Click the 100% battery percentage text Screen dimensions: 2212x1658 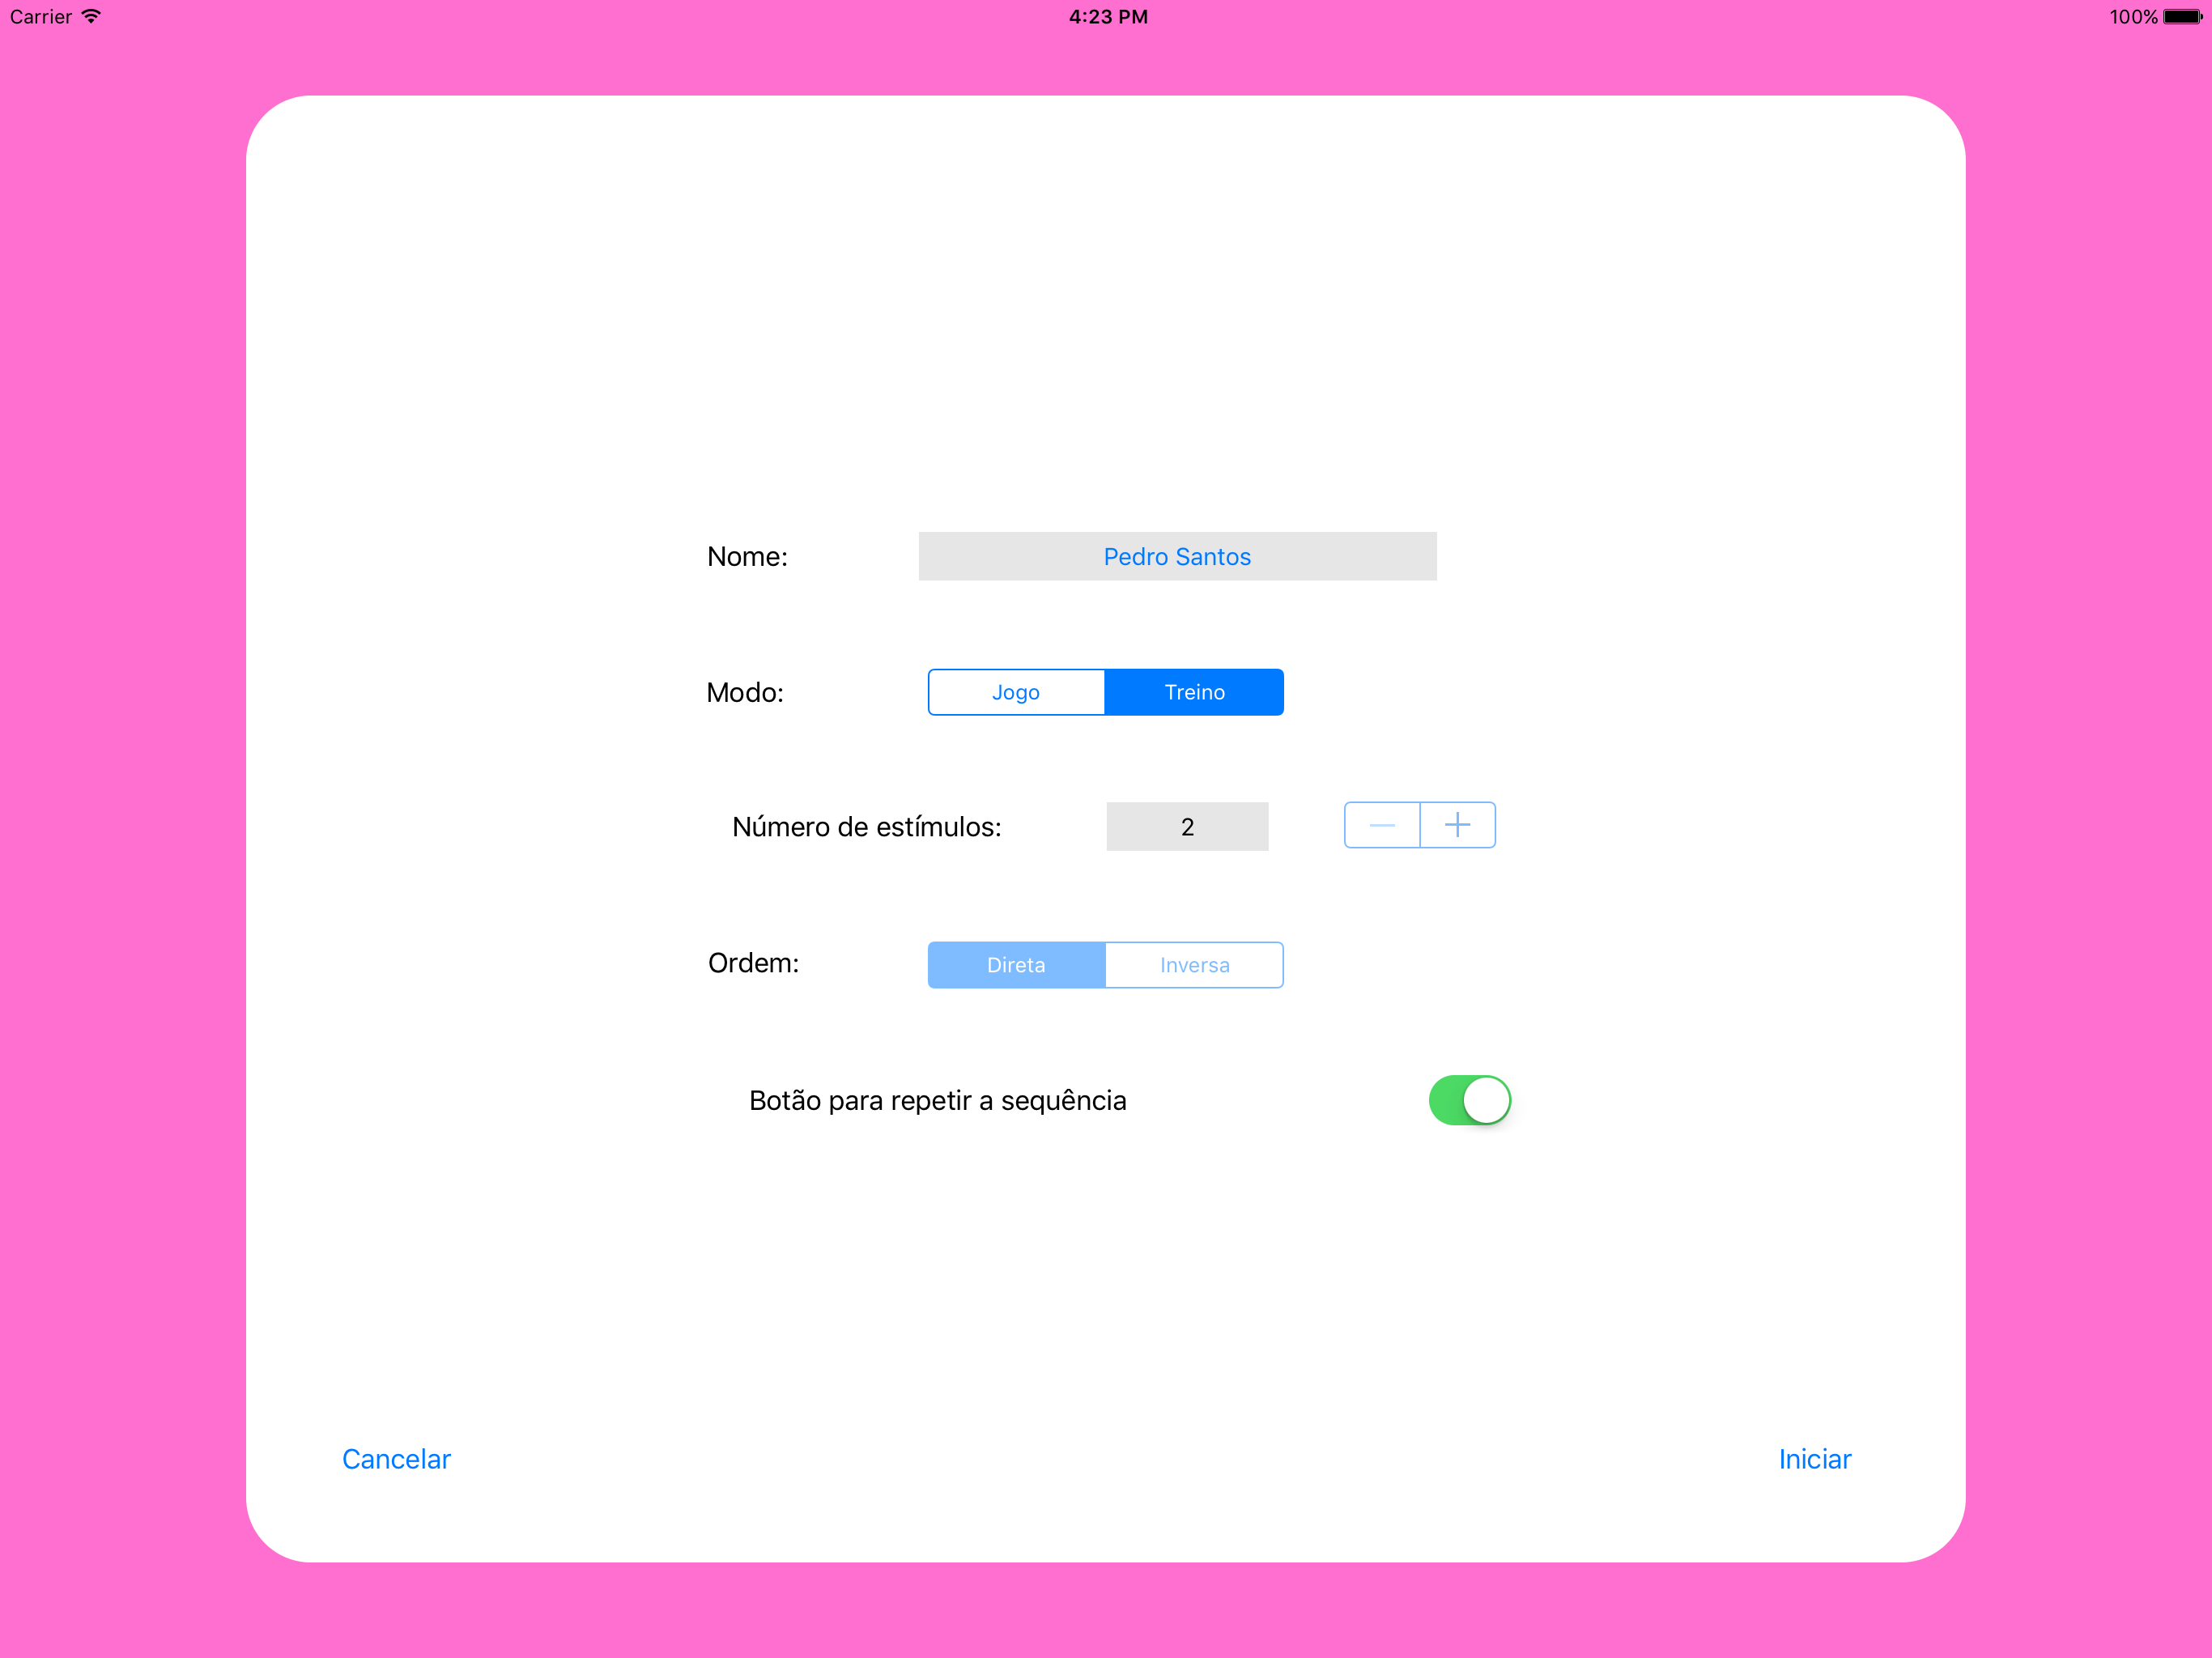[2132, 16]
